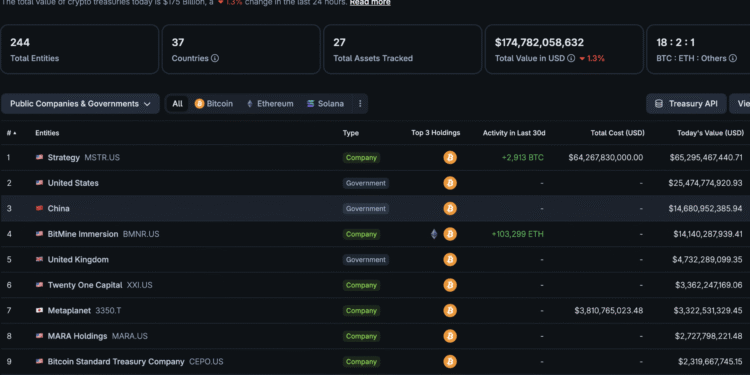Click the Bitcoin icon in BitMine Immersion row
This screenshot has width=750, height=375.
[x=450, y=234]
